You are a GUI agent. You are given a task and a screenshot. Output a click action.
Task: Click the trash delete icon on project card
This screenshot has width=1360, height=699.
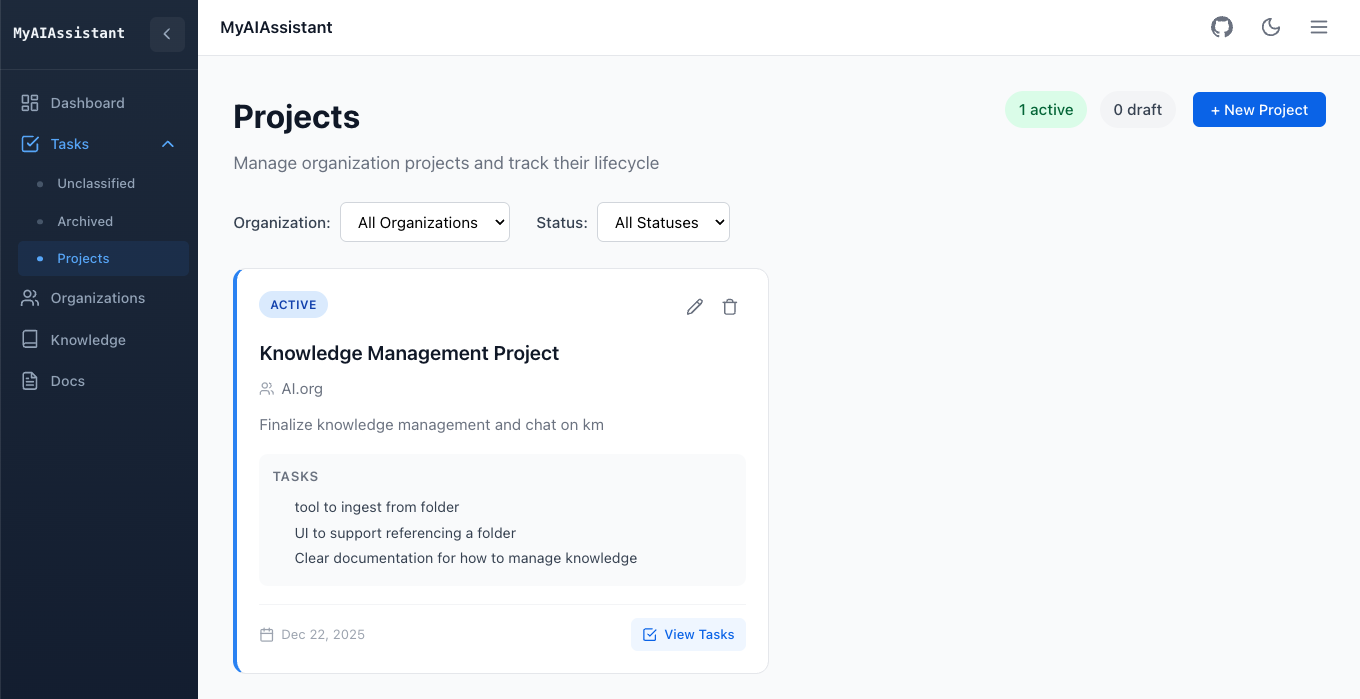pos(730,307)
